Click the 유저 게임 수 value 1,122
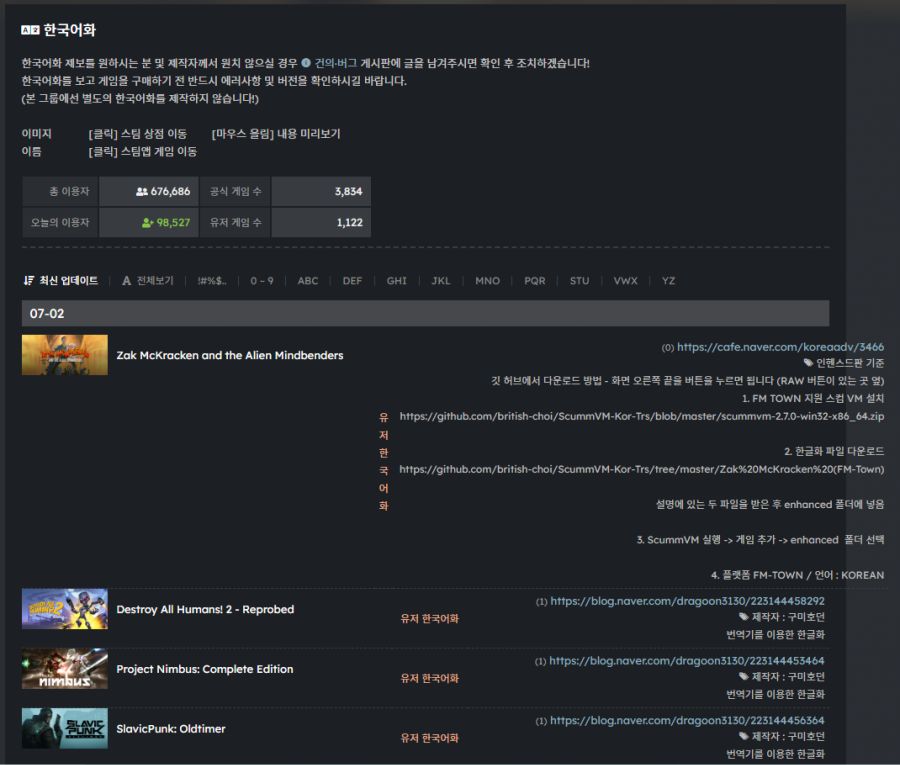This screenshot has width=900, height=765. click(x=350, y=222)
